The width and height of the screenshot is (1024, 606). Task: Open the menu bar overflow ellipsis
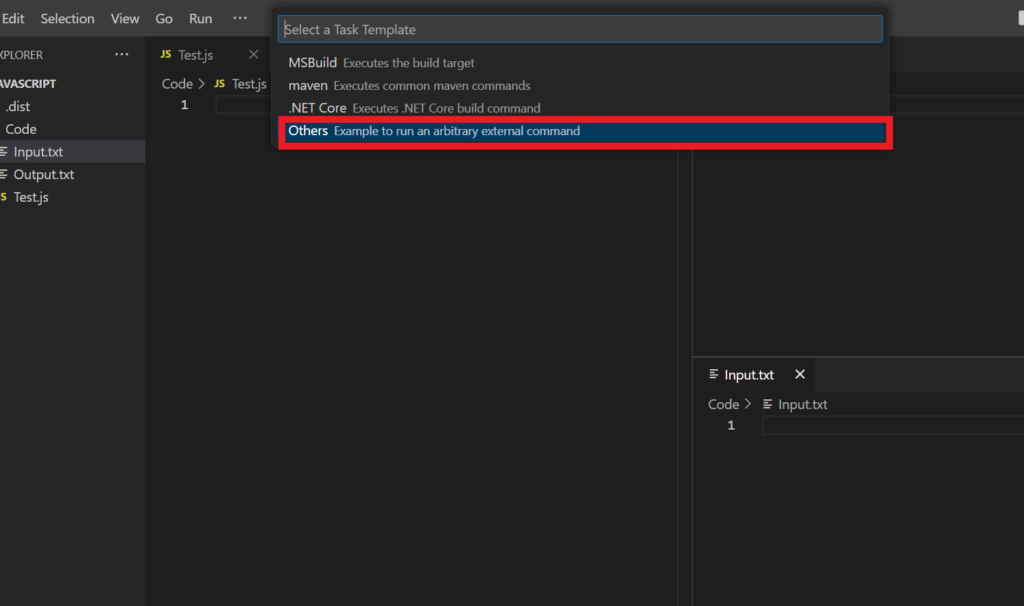tap(239, 19)
